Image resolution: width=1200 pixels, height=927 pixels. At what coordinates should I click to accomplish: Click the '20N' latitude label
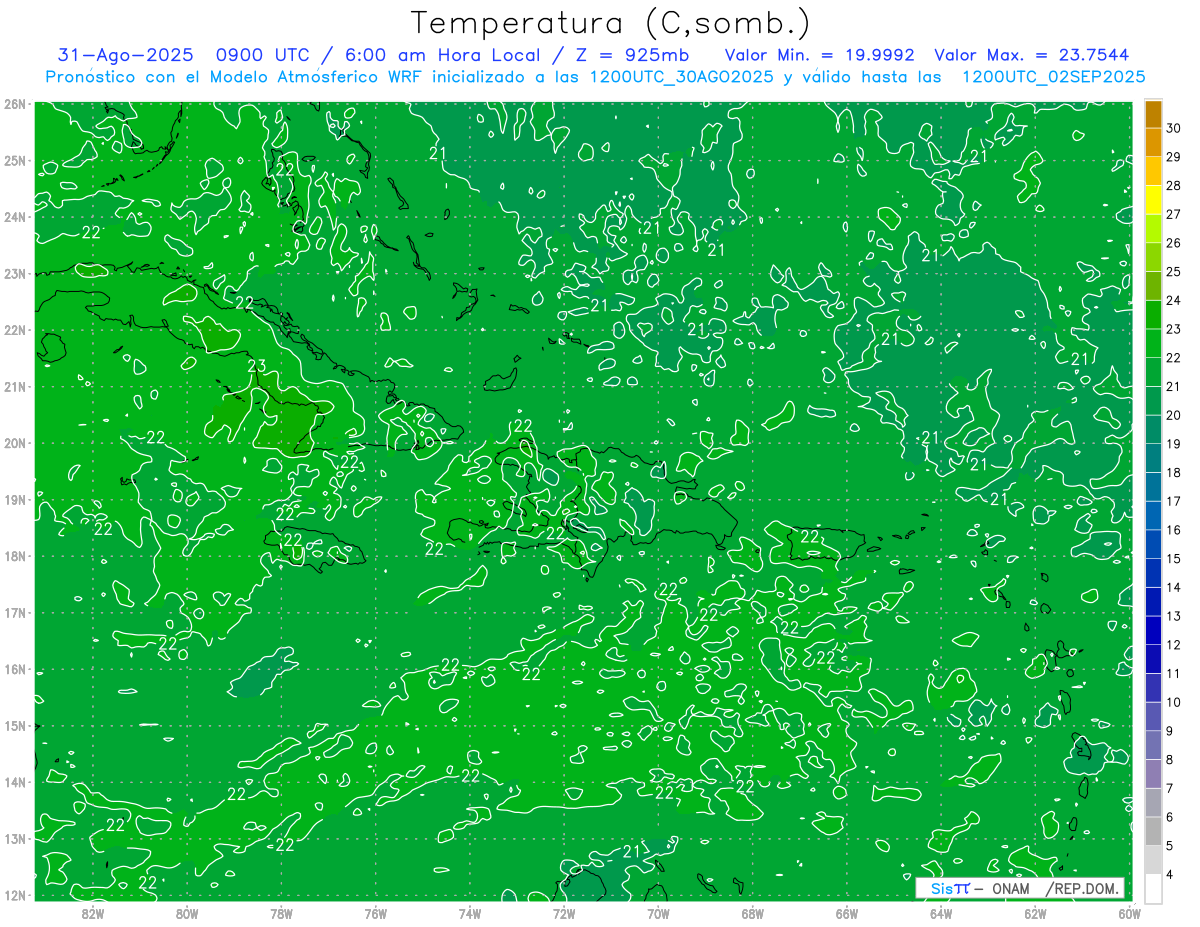point(15,443)
